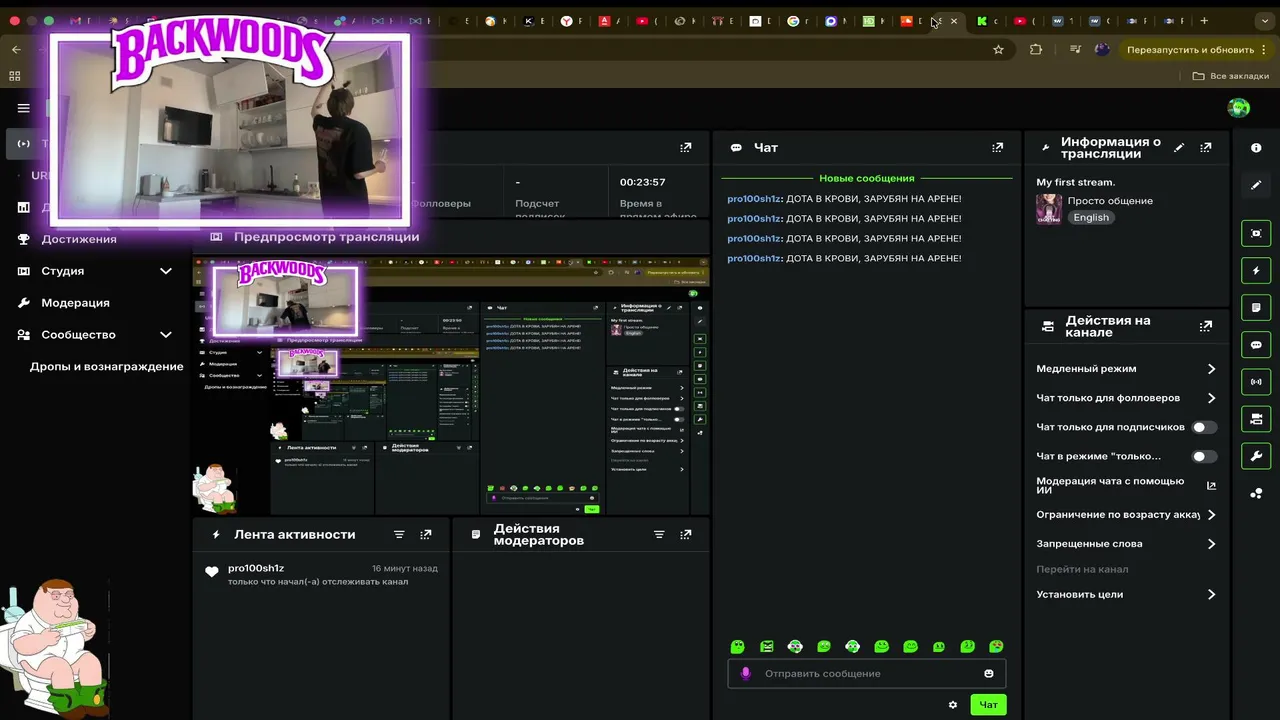Open the info icon in right sidebar
This screenshot has height=720, width=1280.
point(1256,148)
